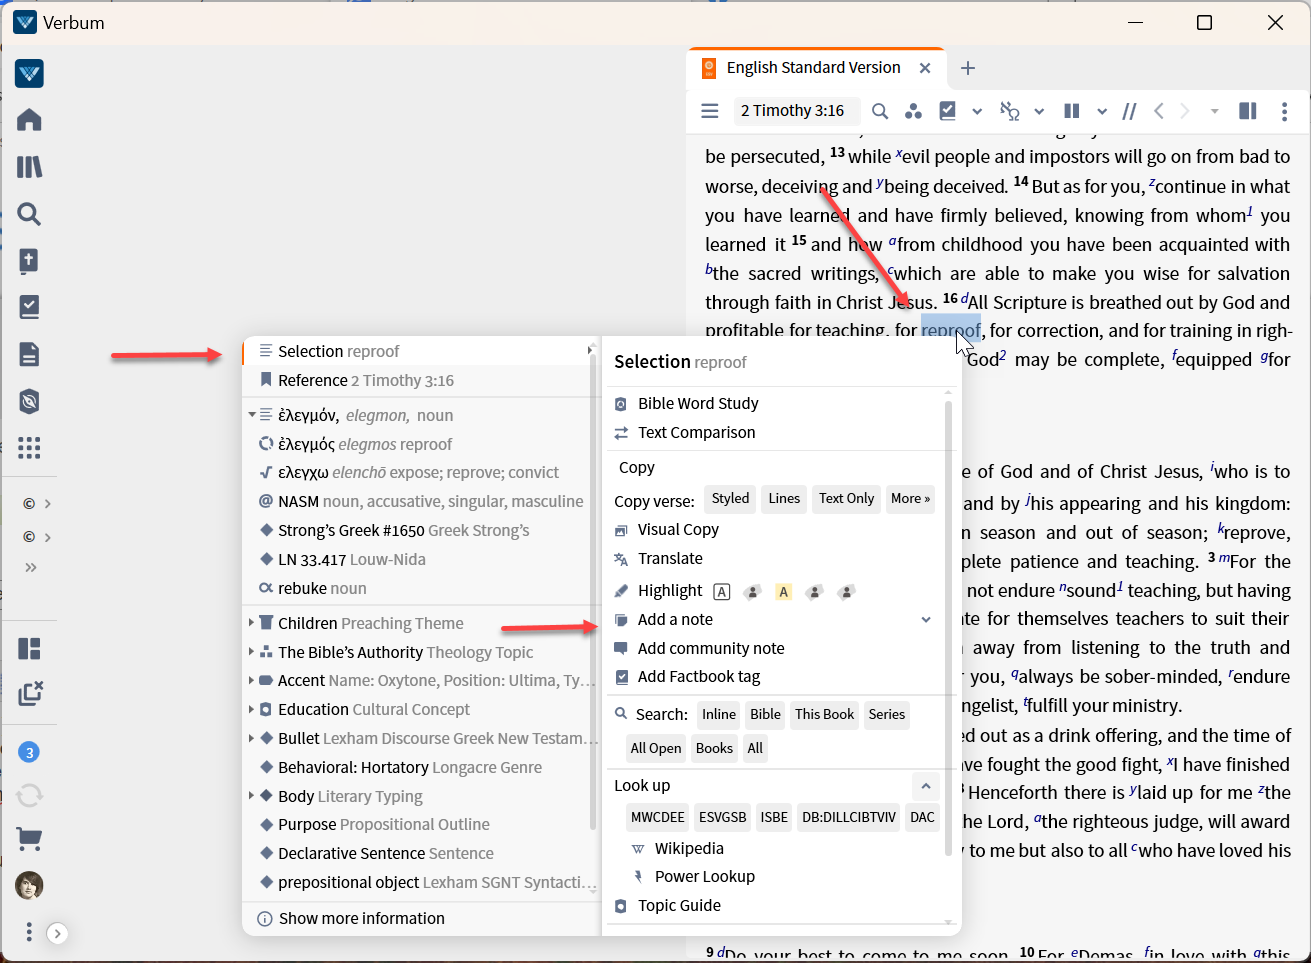This screenshot has width=1311, height=963.
Task: Open Wikipedia lookup
Action: point(688,848)
